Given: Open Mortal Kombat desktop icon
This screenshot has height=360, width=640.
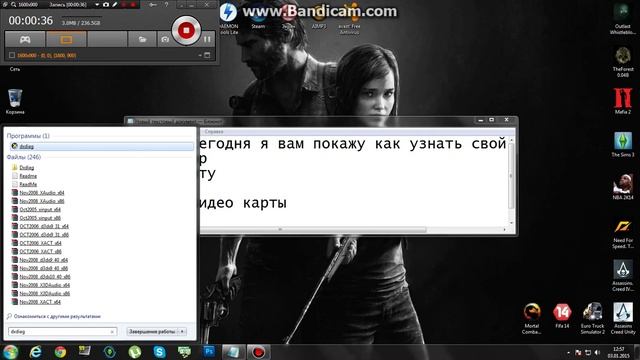Looking at the screenshot, I should click(x=532, y=319).
